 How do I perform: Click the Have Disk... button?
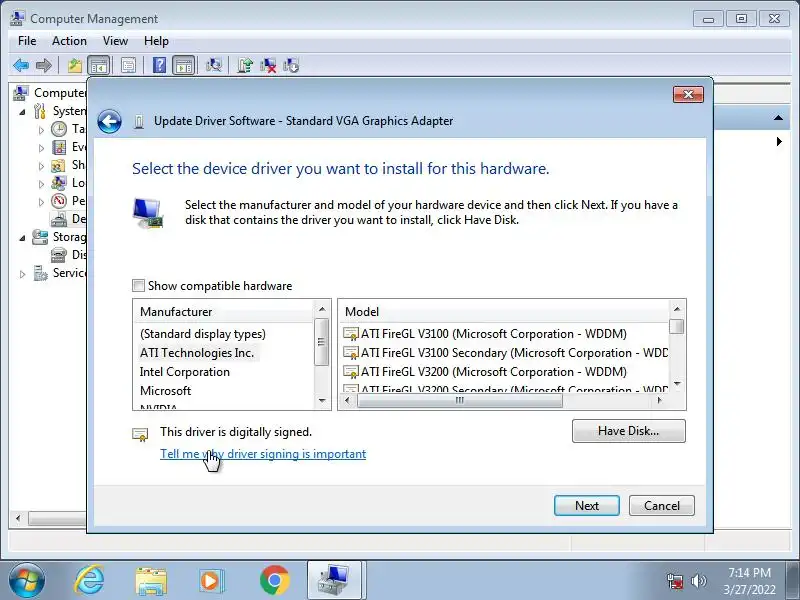629,431
